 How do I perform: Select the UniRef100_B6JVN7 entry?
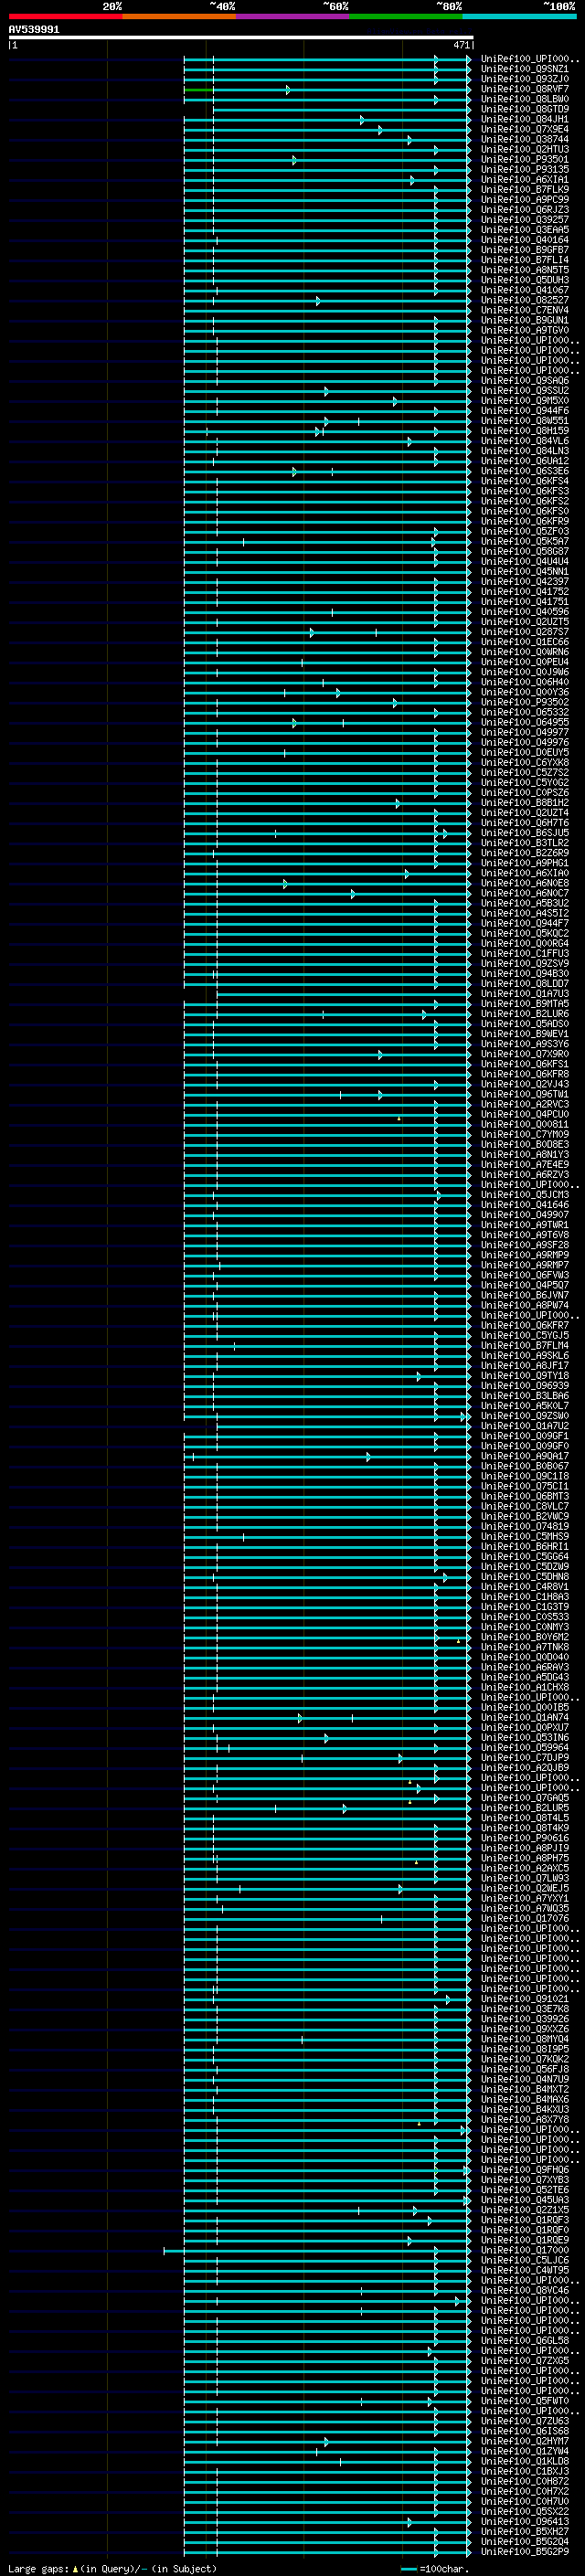tap(525, 1295)
